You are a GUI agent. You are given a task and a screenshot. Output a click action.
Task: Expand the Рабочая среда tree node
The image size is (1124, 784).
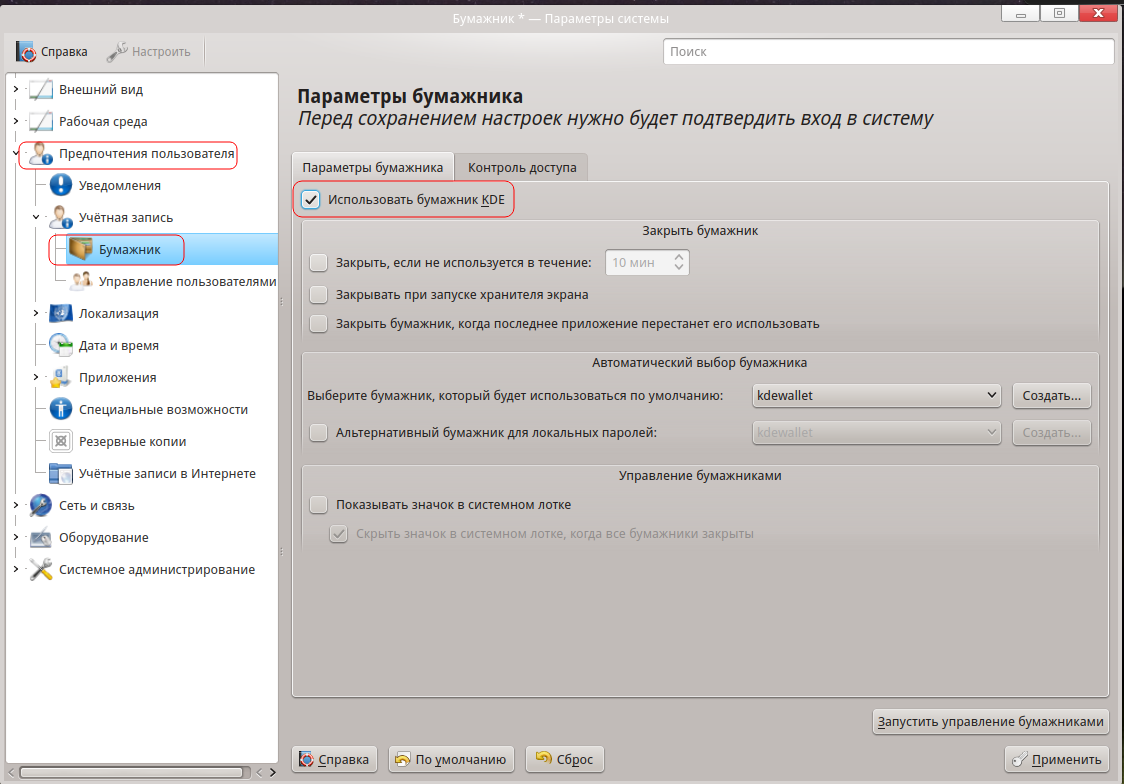(16, 121)
